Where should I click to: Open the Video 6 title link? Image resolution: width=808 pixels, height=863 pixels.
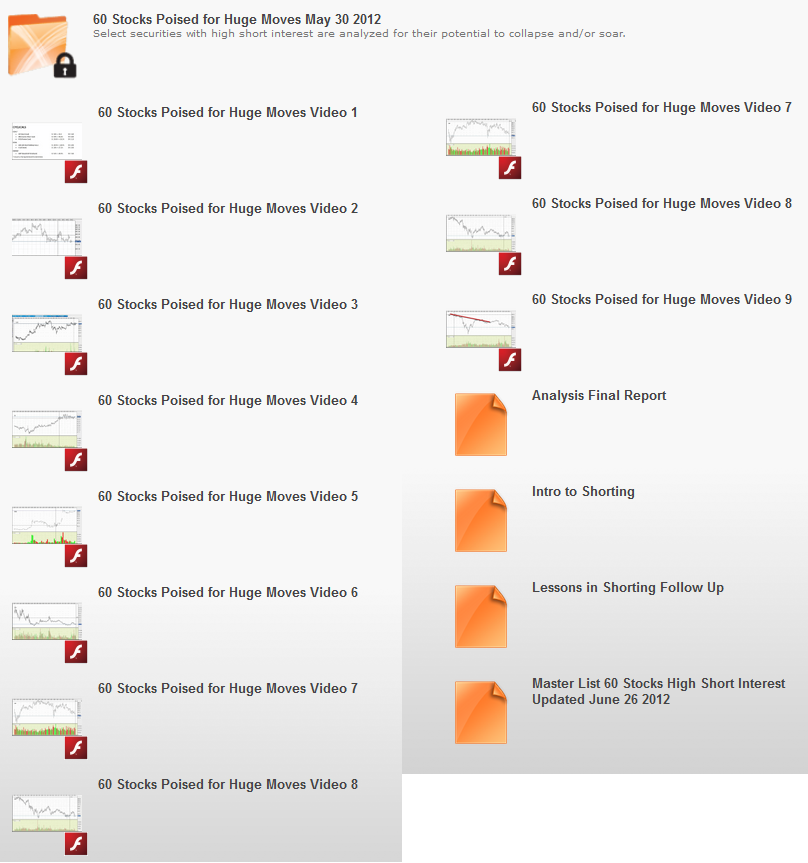(228, 593)
